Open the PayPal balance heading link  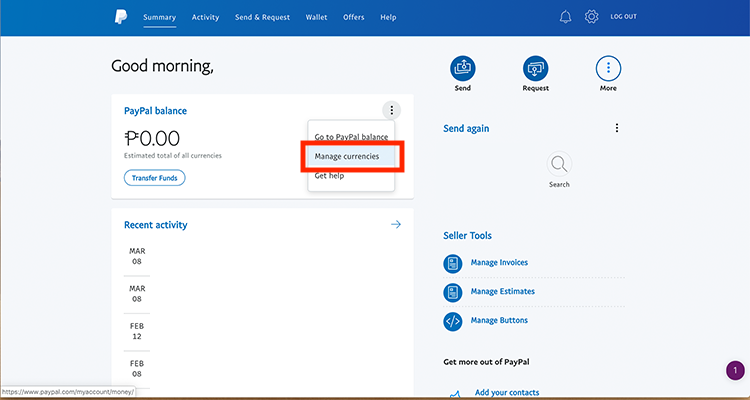click(x=155, y=111)
